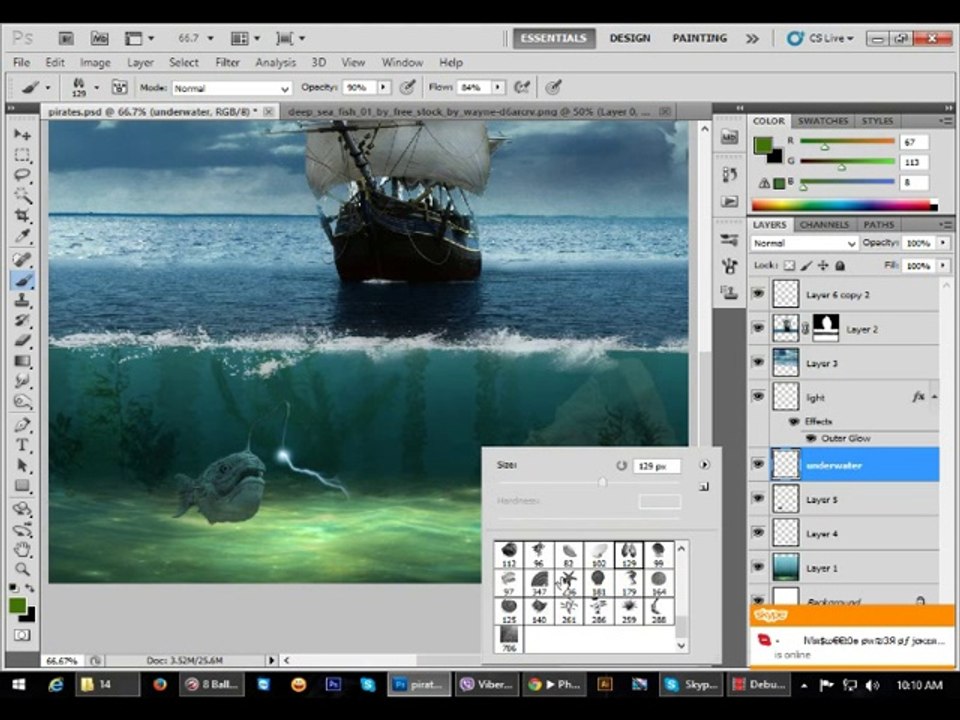
Task: Switch to the Design workspace
Action: click(629, 38)
